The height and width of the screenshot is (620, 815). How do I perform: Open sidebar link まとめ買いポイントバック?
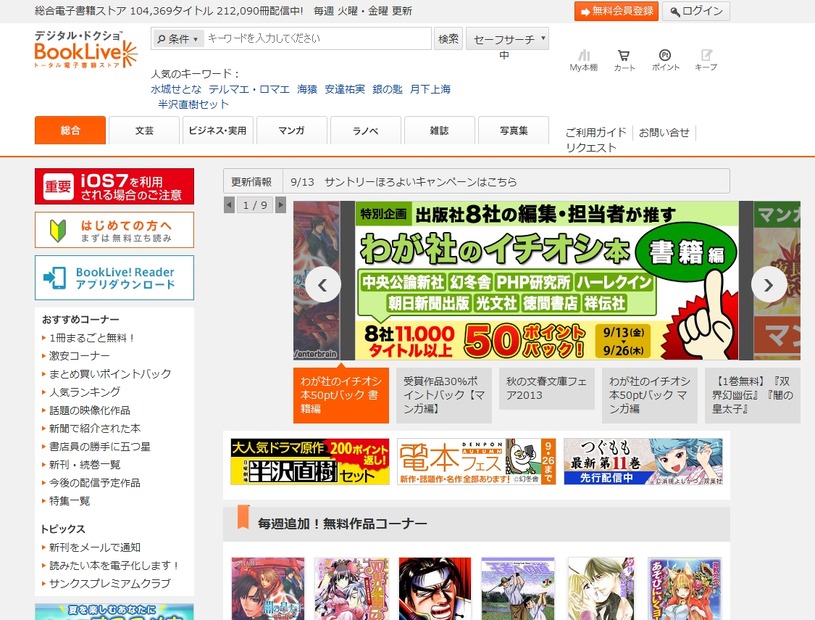click(110, 374)
